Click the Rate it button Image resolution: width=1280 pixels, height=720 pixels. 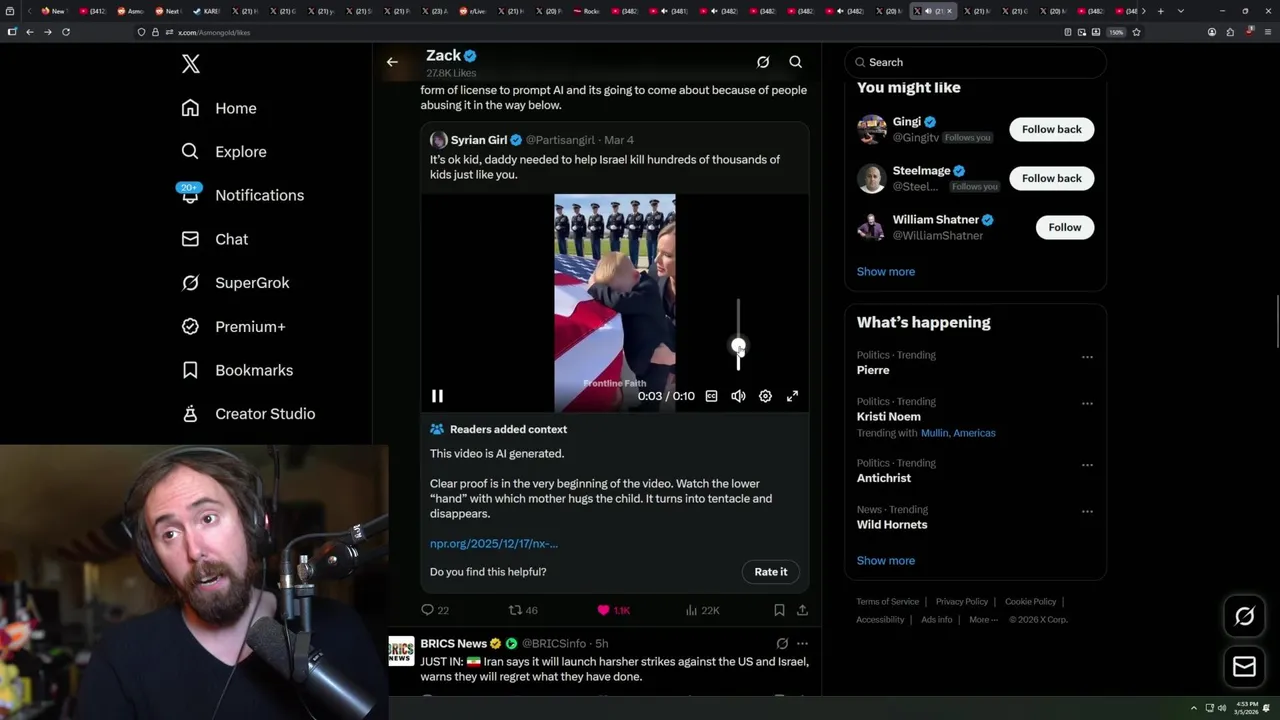coord(770,572)
